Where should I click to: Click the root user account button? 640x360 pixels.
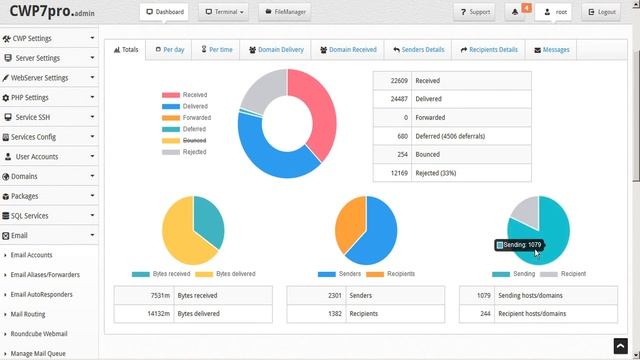pos(553,12)
